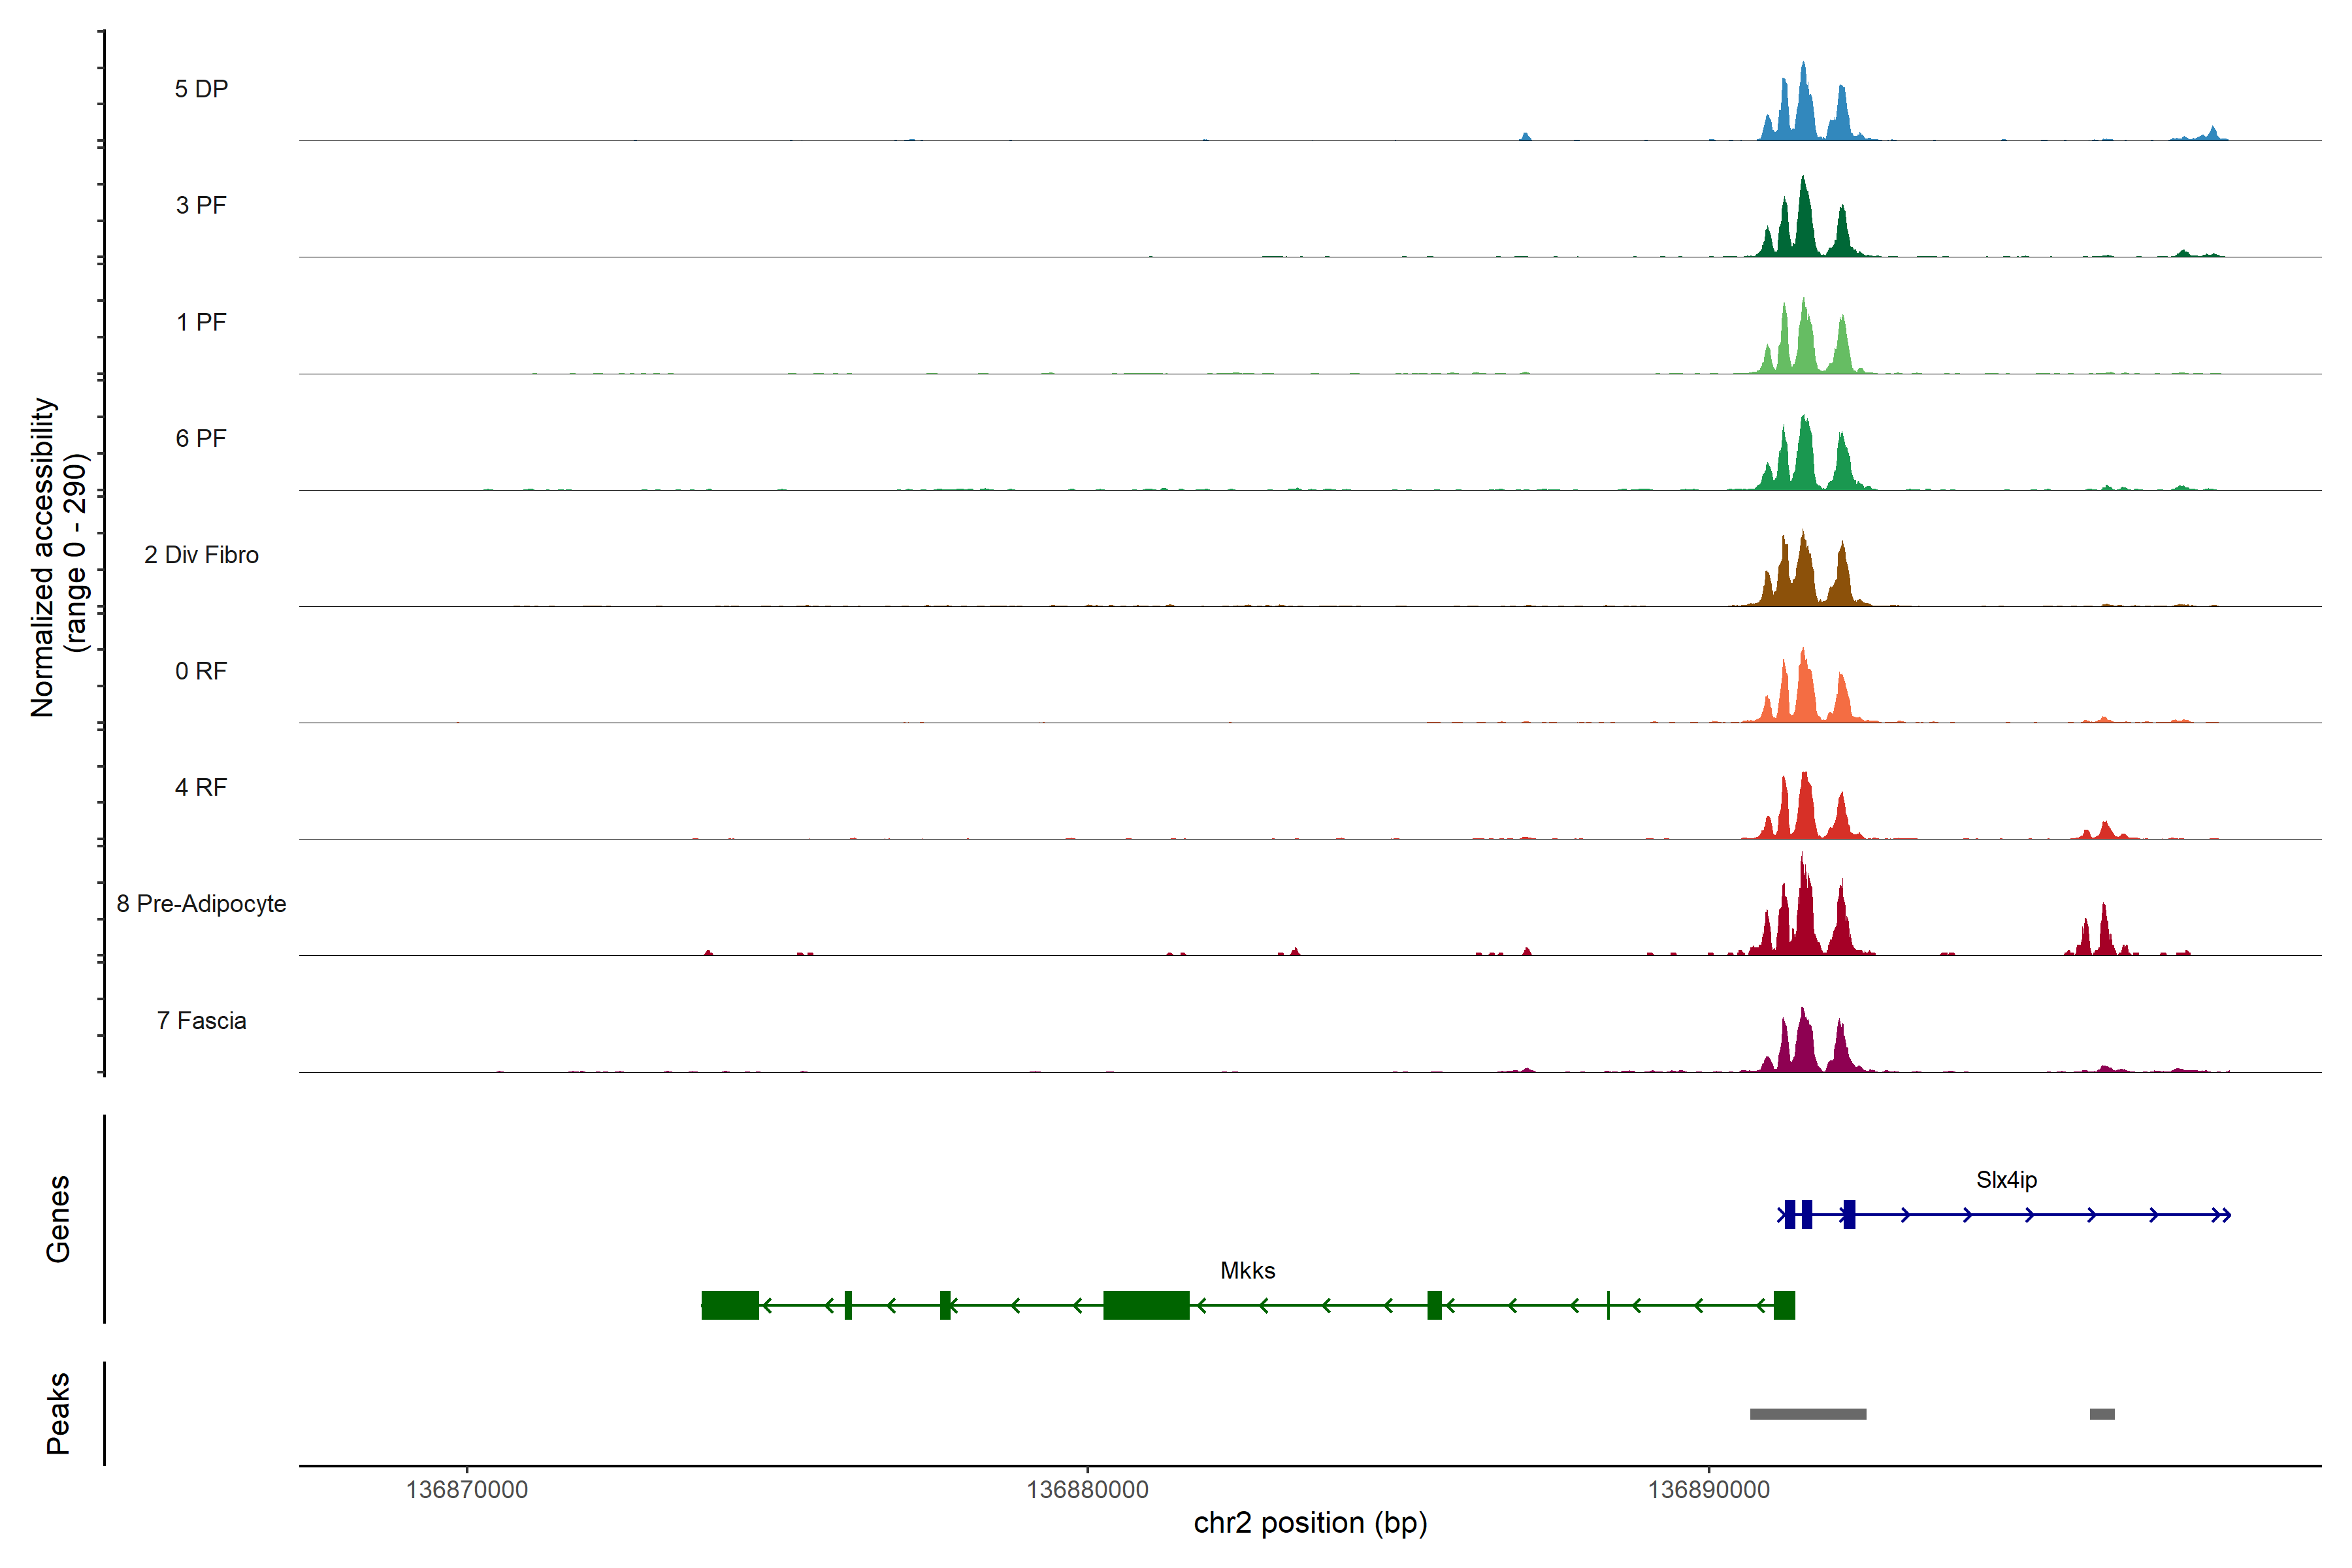
Task: Click the rightmost Mkks exon block
Action: [1784, 1305]
